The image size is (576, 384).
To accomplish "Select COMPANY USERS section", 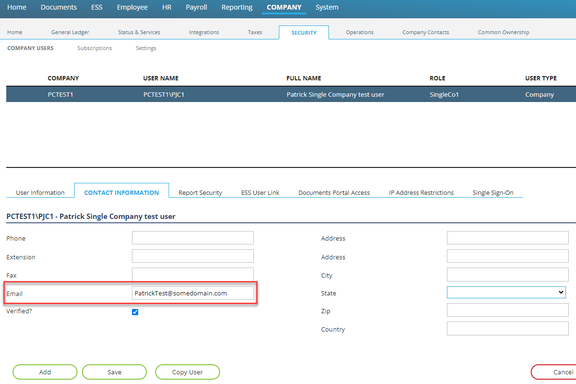I will point(30,48).
